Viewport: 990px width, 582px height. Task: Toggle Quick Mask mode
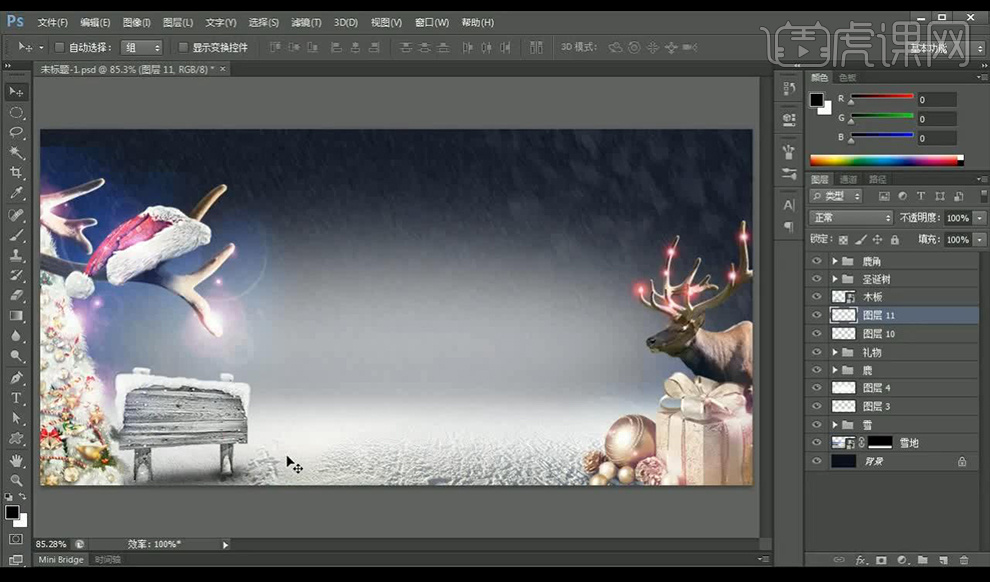(x=16, y=539)
